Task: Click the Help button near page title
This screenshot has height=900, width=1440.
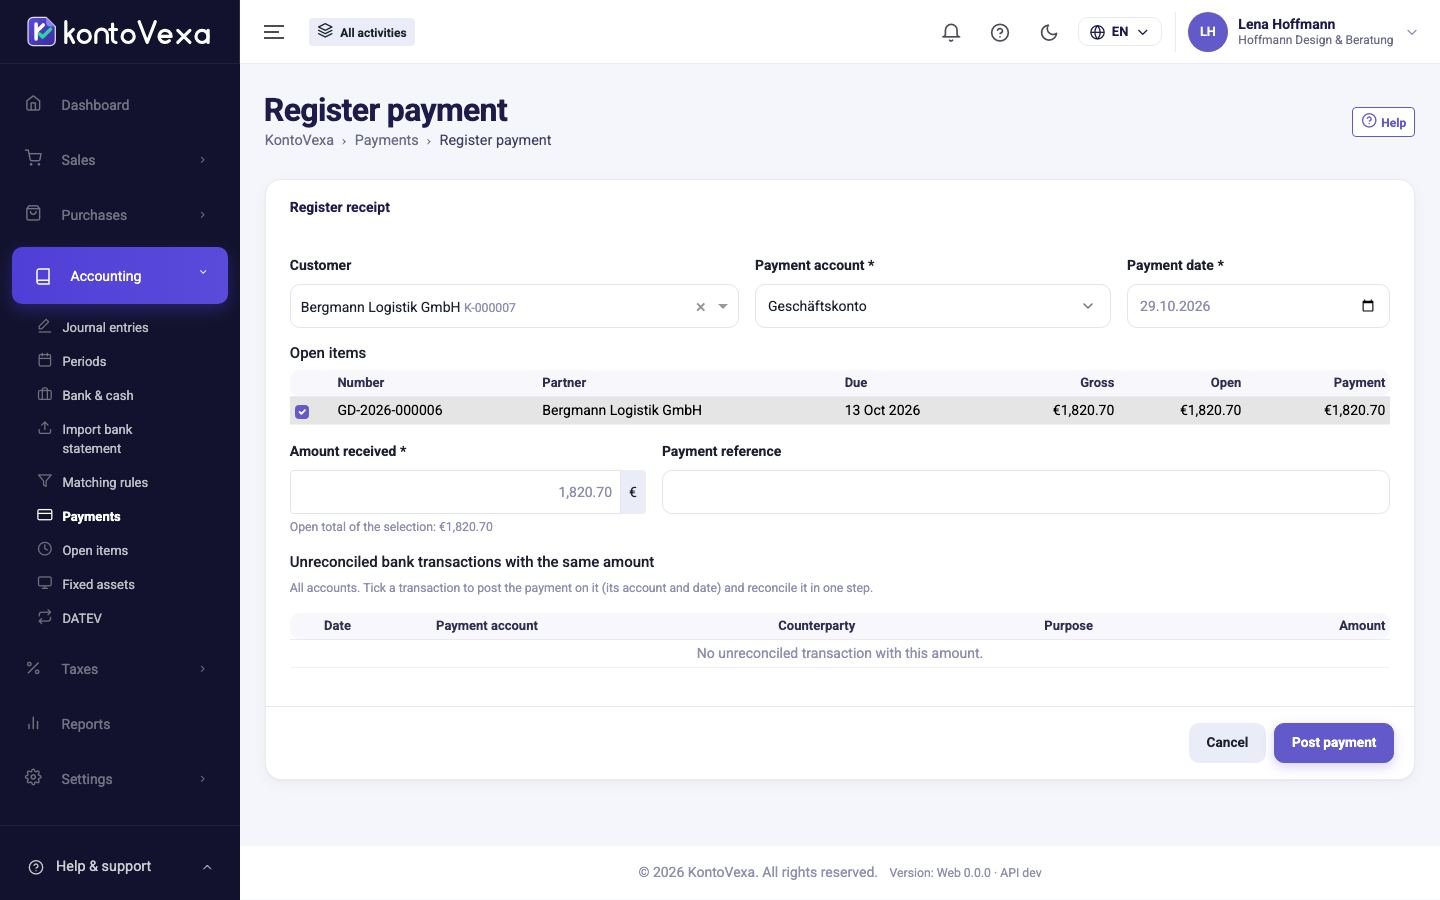Action: 1383,122
